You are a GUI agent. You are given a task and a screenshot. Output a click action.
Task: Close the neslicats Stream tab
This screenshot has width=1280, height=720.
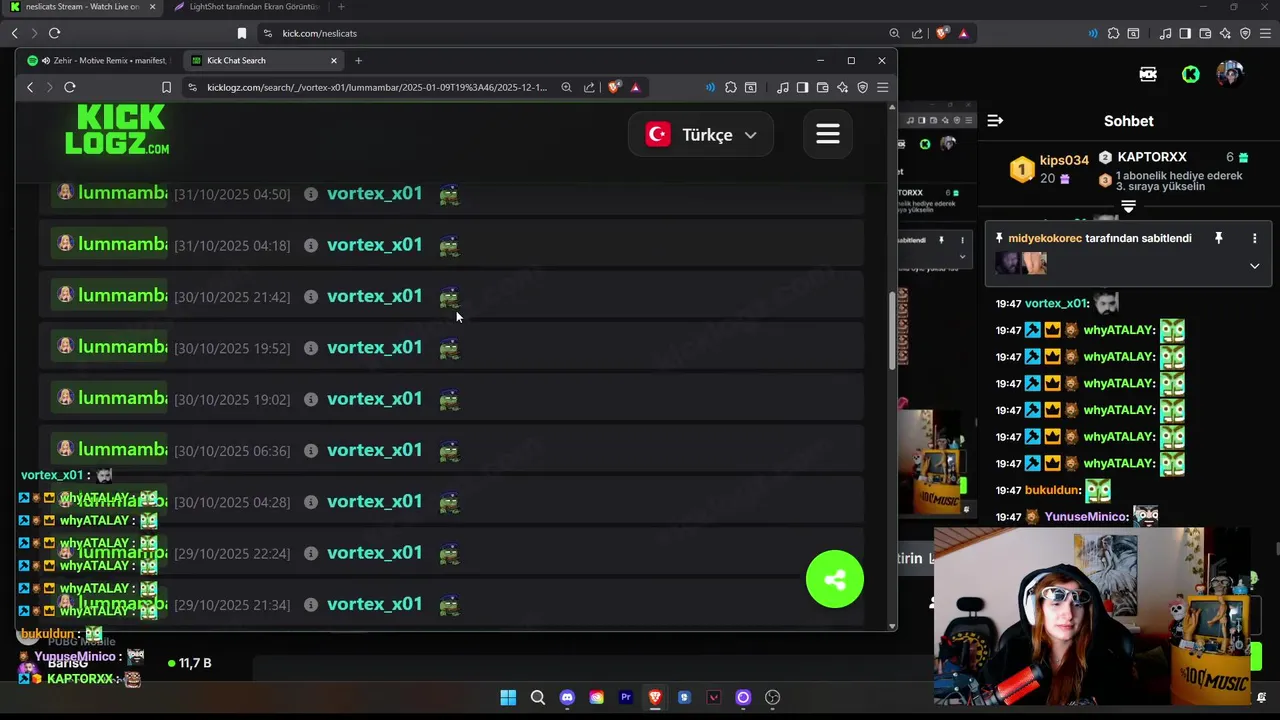coord(153,7)
